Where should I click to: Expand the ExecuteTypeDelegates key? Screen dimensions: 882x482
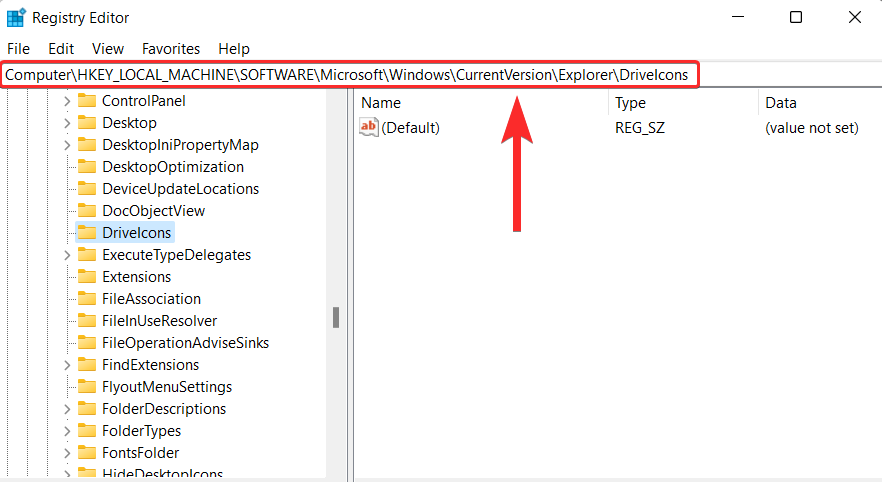[67, 255]
